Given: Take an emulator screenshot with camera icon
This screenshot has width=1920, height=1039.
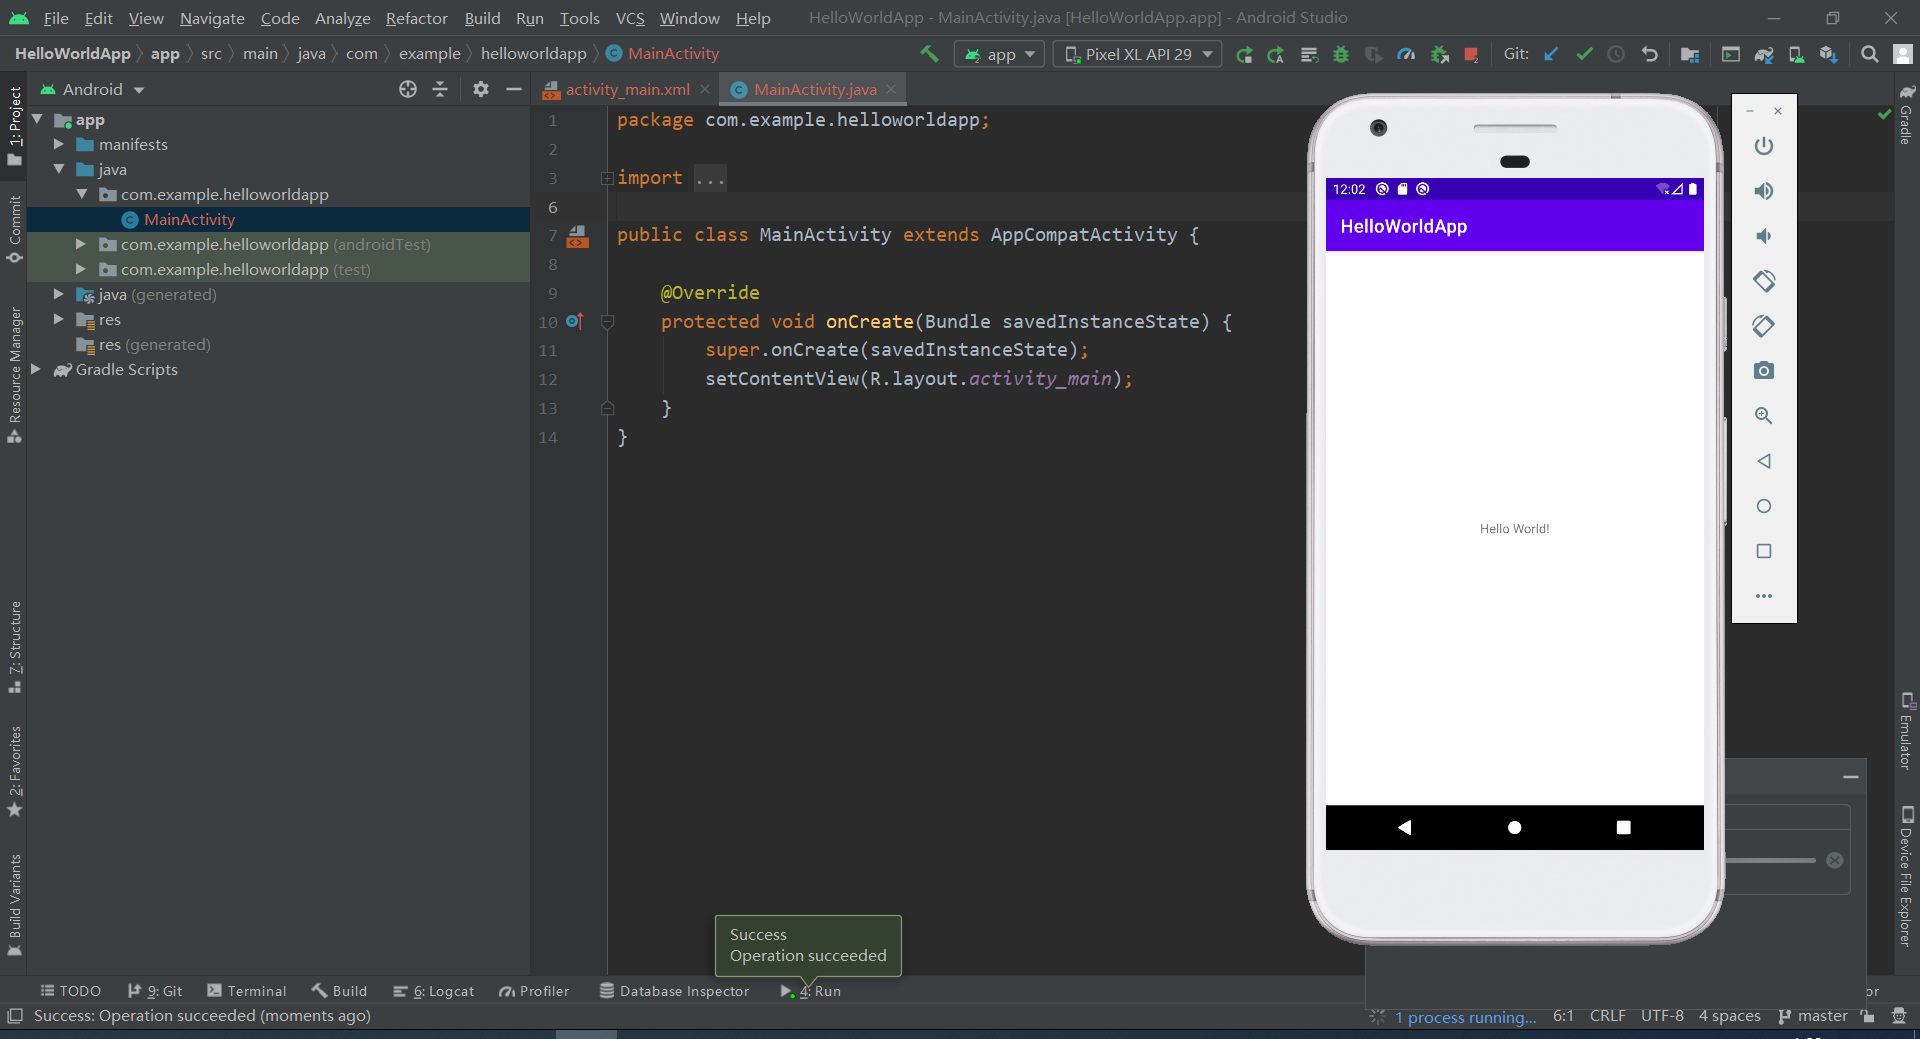Looking at the screenshot, I should [x=1764, y=371].
